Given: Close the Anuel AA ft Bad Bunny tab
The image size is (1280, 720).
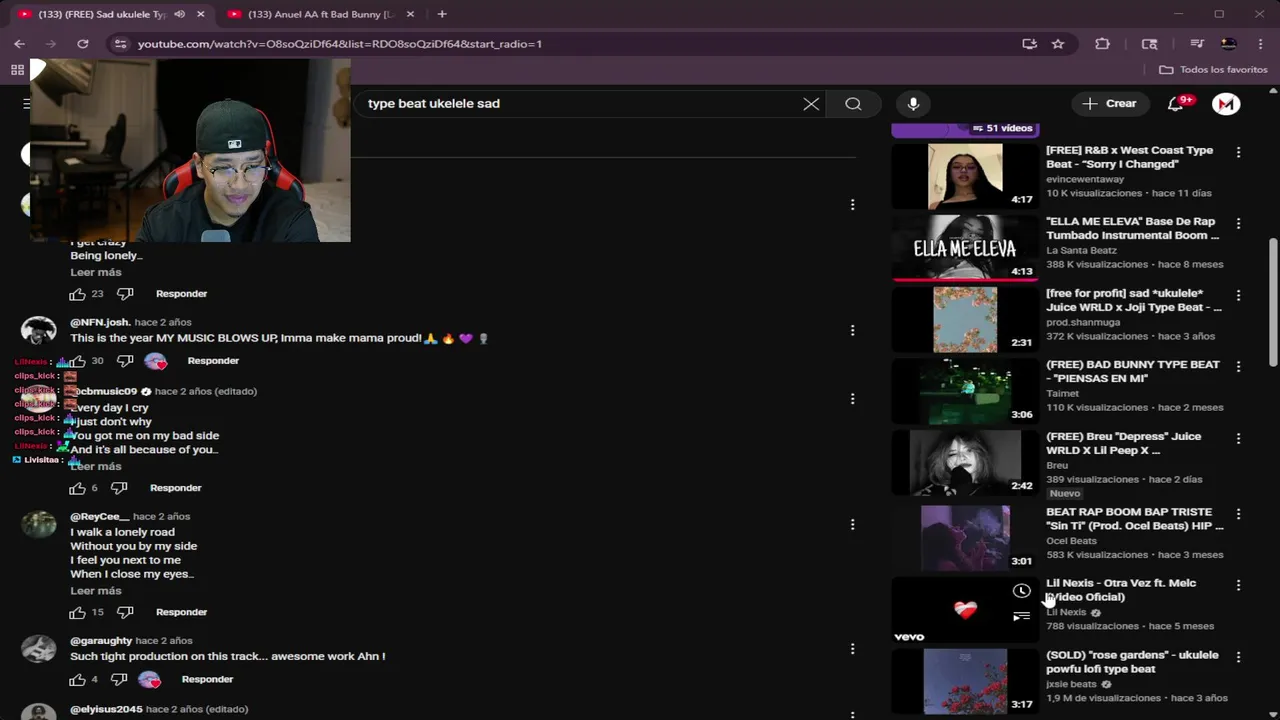Looking at the screenshot, I should pos(410,14).
